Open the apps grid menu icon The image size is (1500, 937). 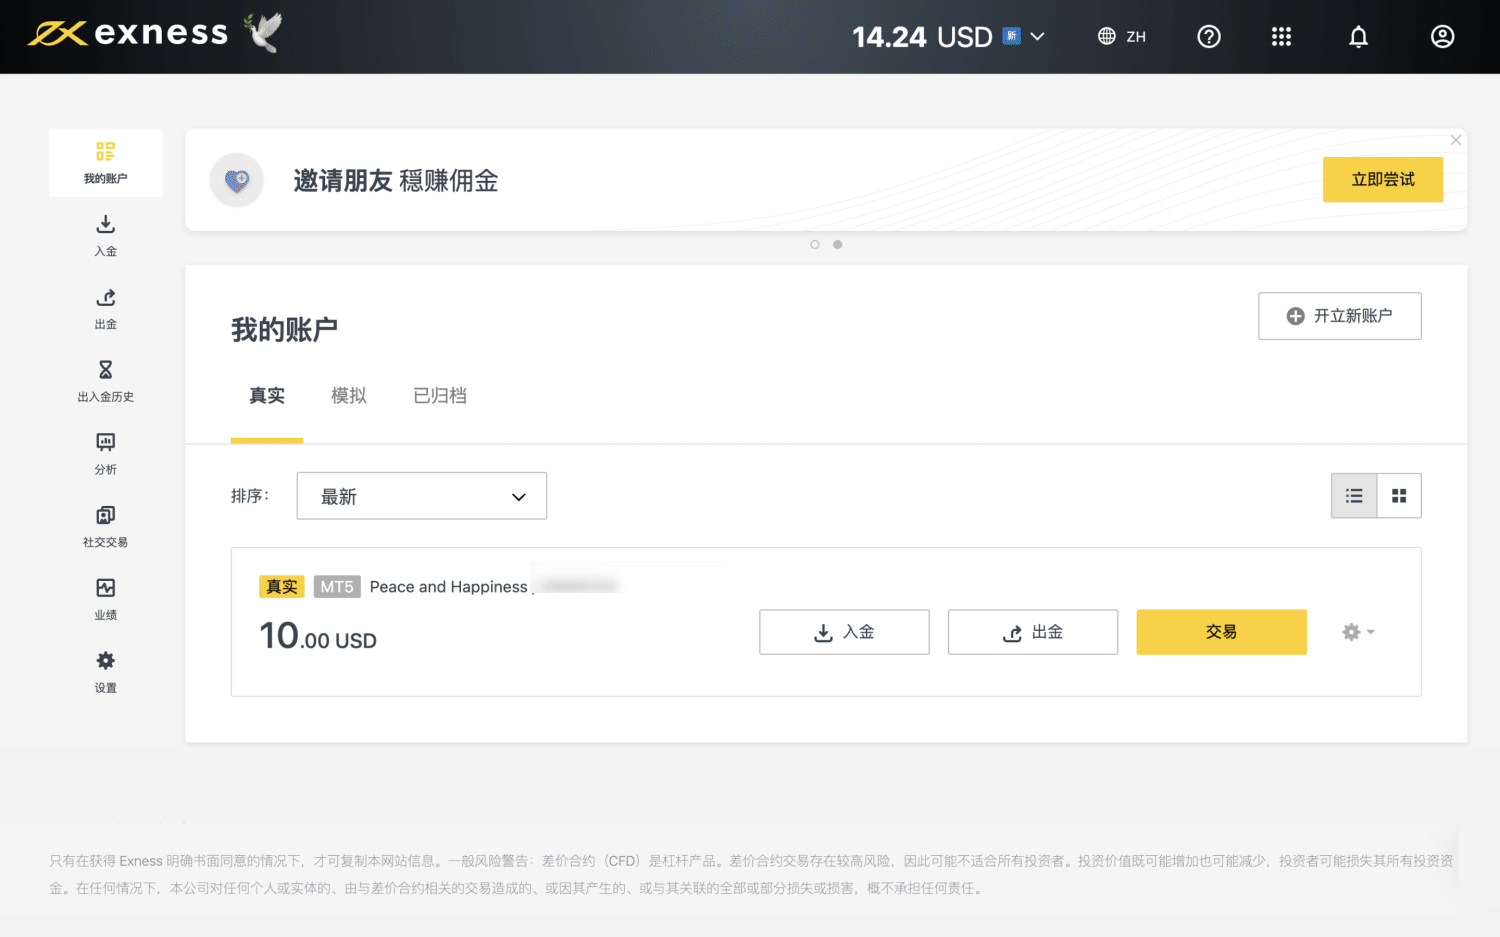tap(1281, 37)
